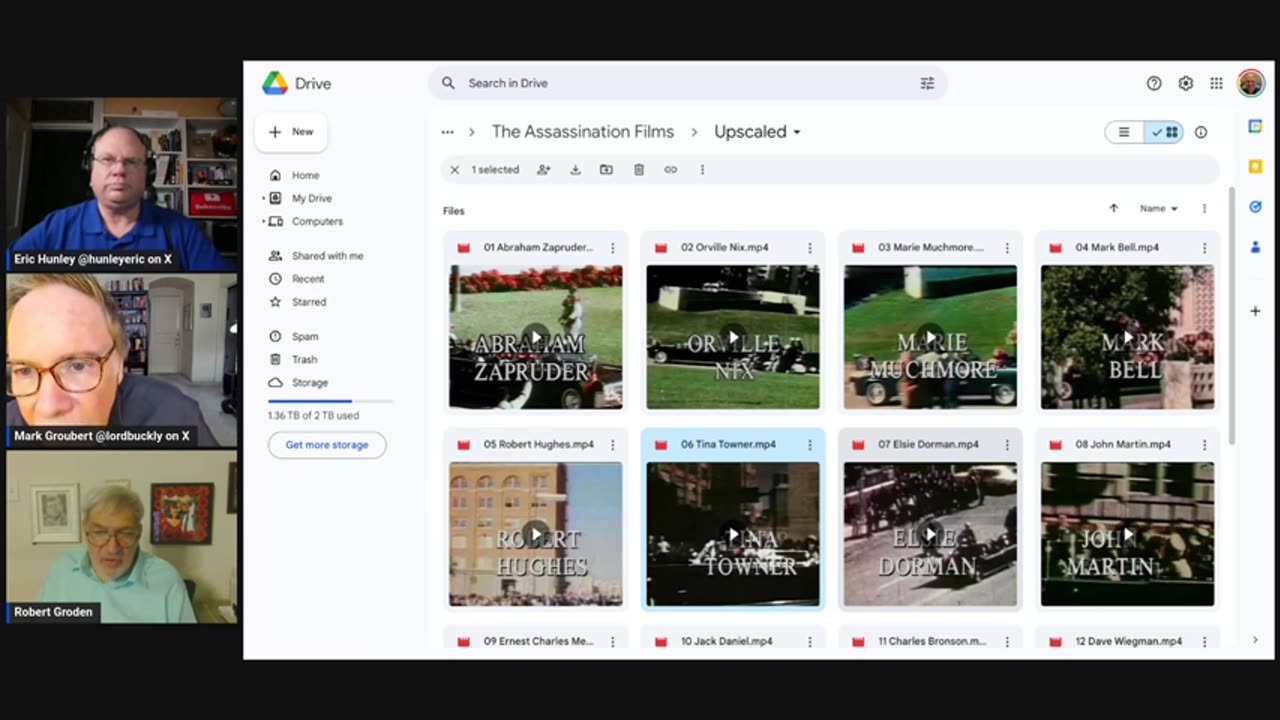The image size is (1280, 720).
Task: Select the Orville Nix video thumbnail
Action: point(732,337)
